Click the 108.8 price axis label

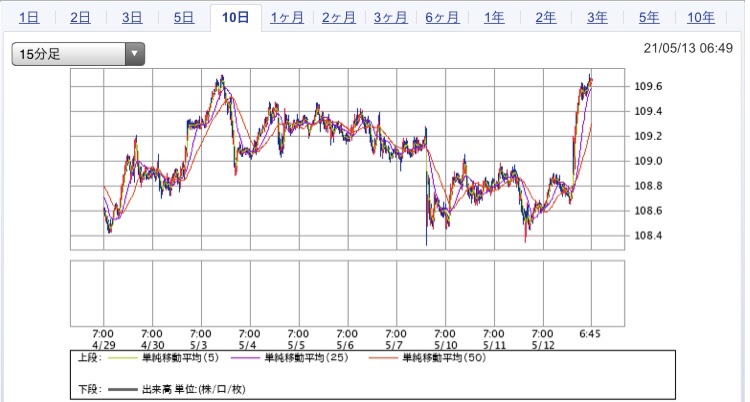pos(649,186)
